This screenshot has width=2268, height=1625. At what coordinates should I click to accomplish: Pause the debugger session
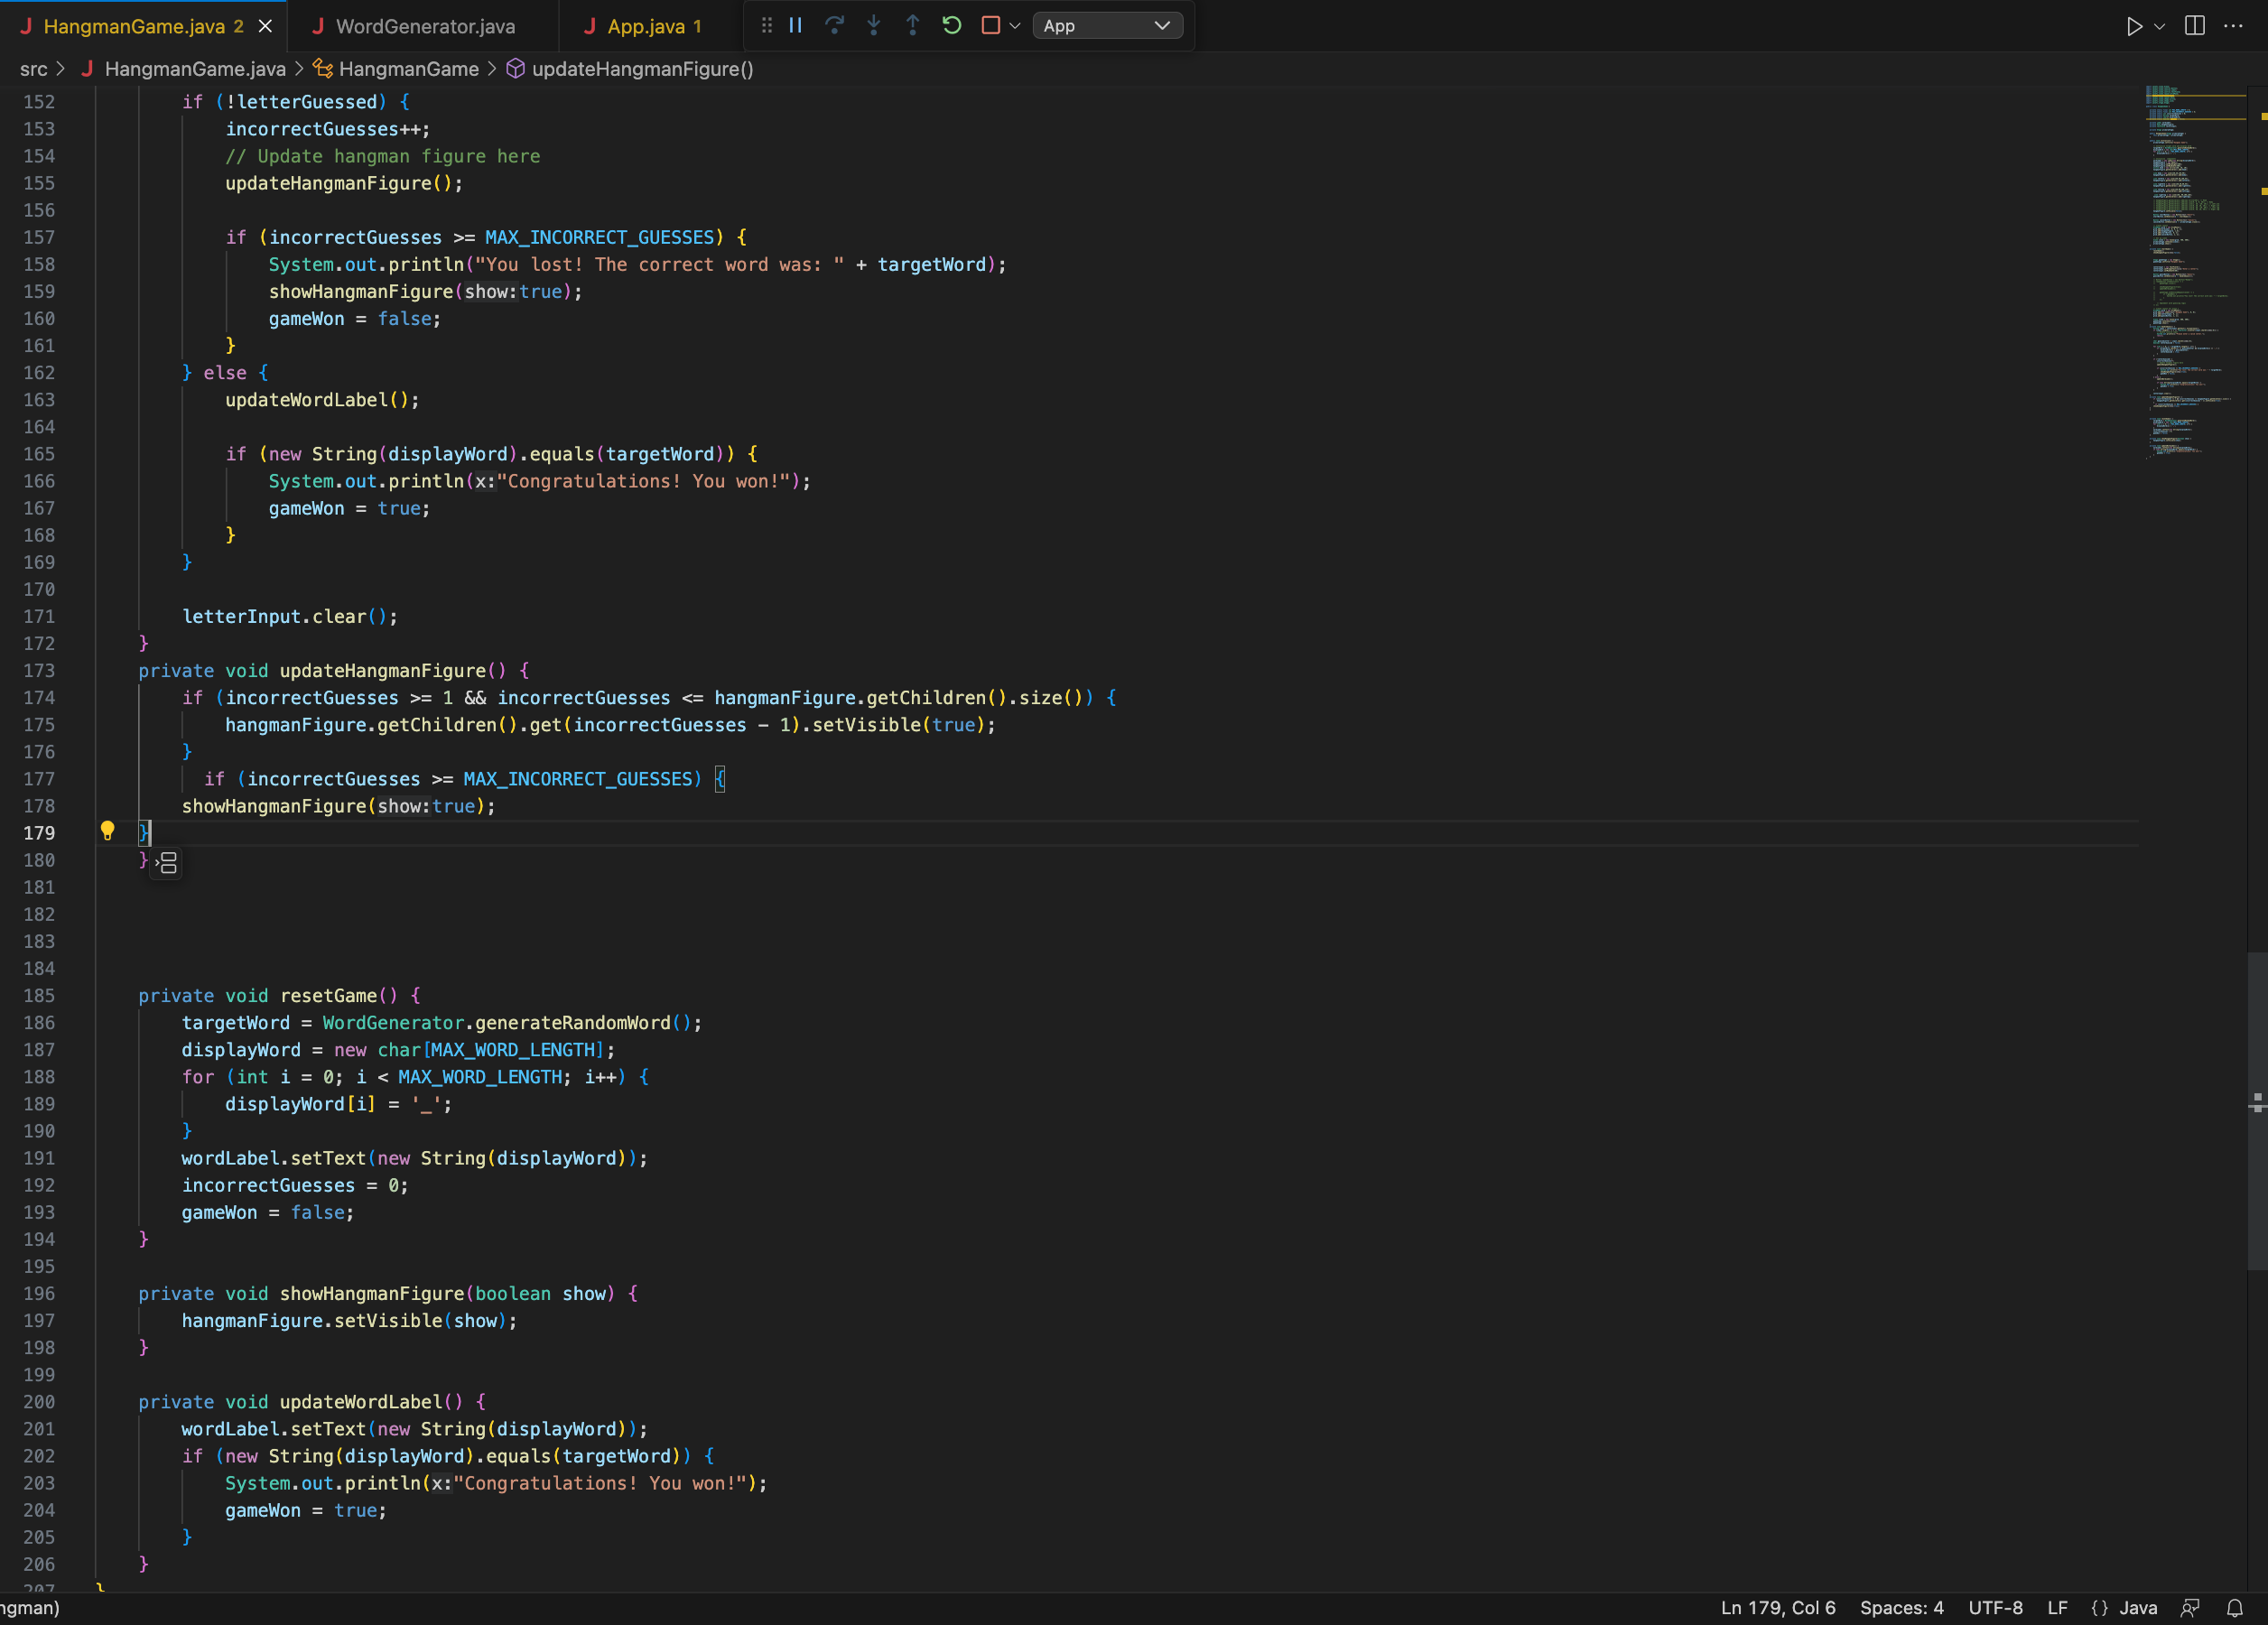point(796,26)
